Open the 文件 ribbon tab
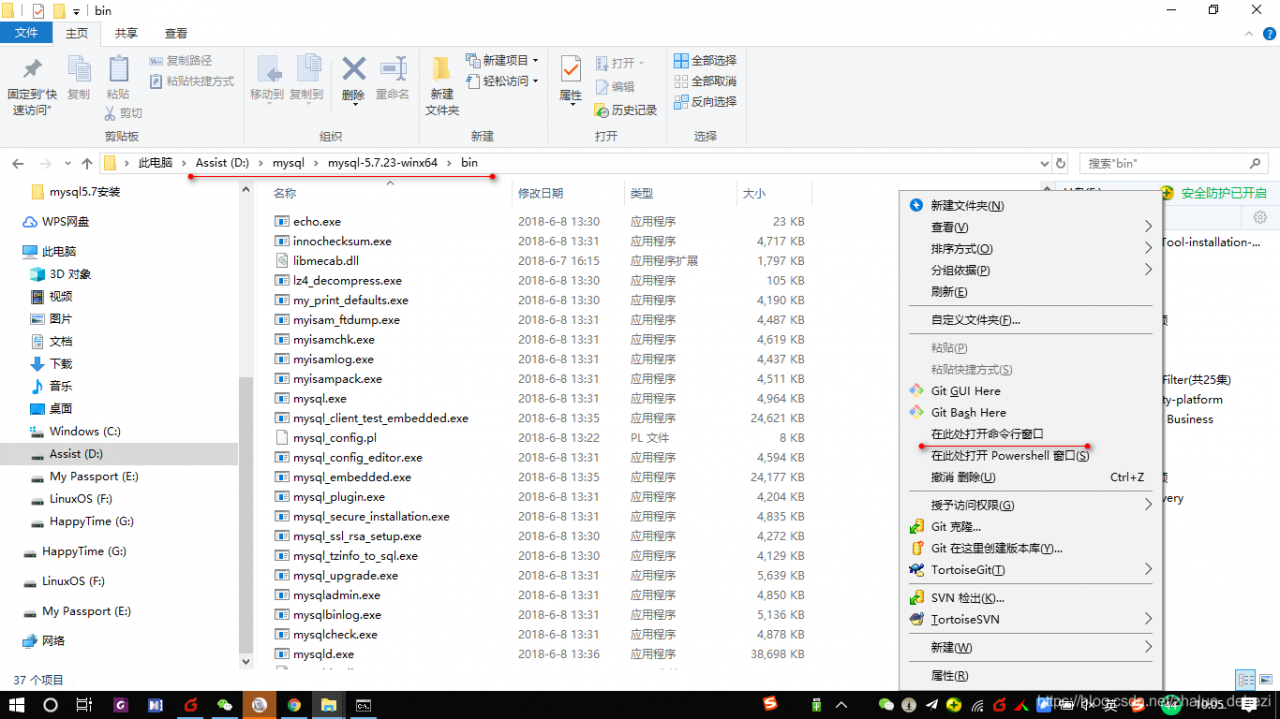Image resolution: width=1280 pixels, height=719 pixels. pos(26,33)
